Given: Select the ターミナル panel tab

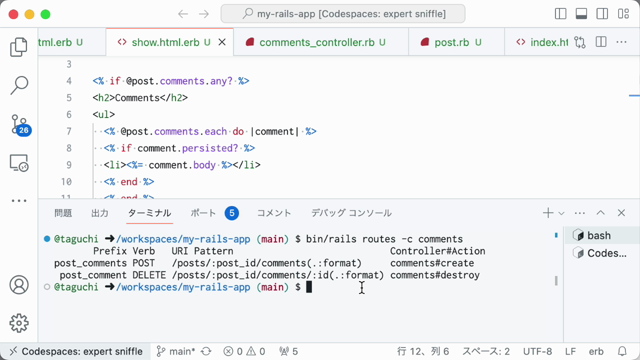Looking at the screenshot, I should tap(150, 213).
